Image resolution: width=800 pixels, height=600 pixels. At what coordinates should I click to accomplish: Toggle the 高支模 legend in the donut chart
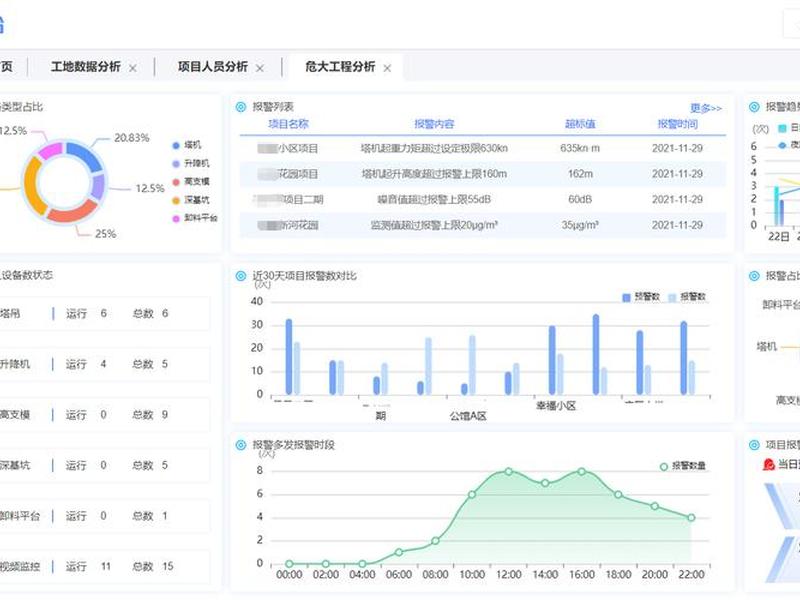pyautogui.click(x=191, y=182)
